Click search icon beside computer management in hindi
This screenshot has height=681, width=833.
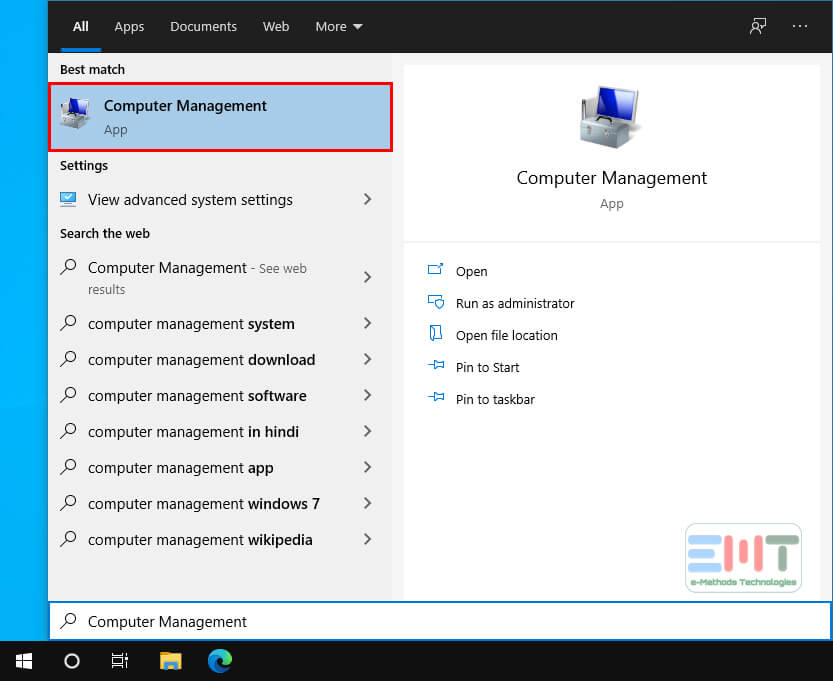click(x=69, y=431)
